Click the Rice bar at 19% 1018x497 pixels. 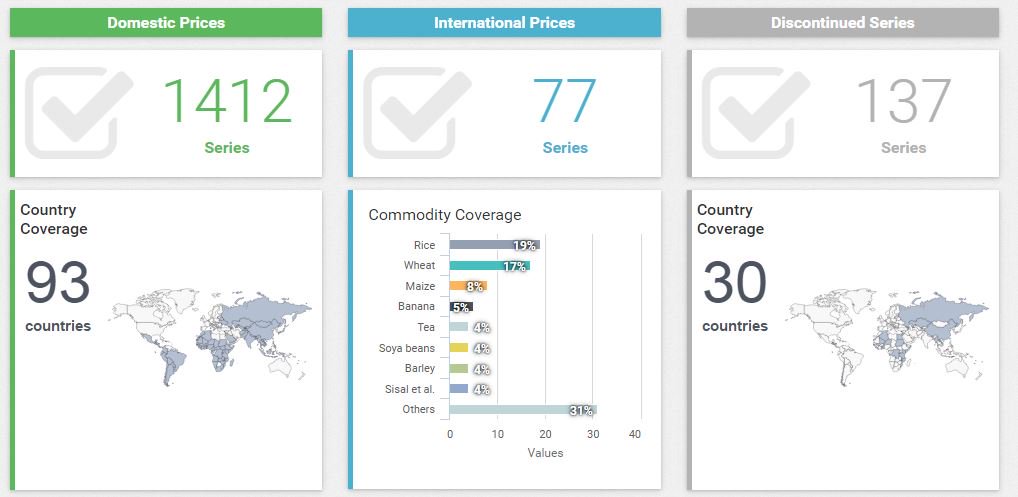click(495, 245)
